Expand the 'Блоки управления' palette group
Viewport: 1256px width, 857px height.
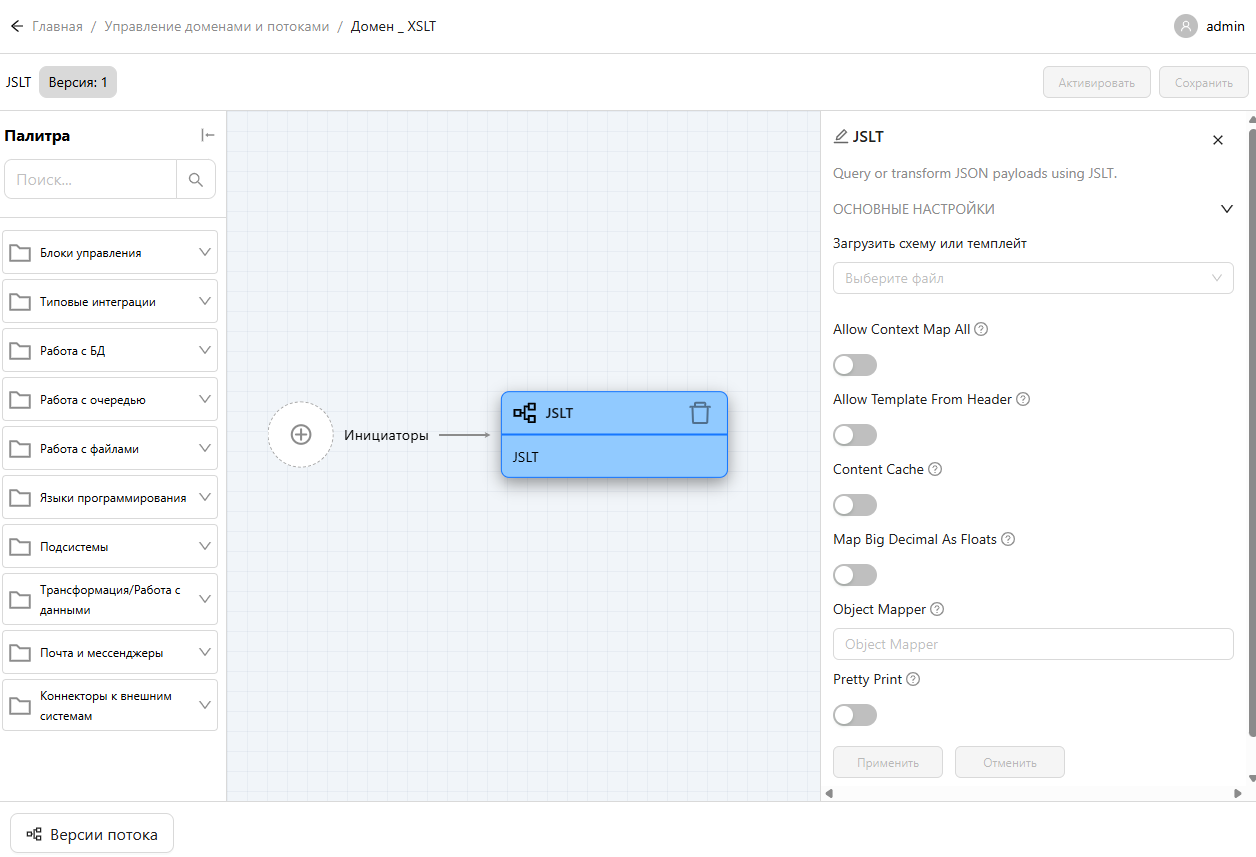point(110,253)
